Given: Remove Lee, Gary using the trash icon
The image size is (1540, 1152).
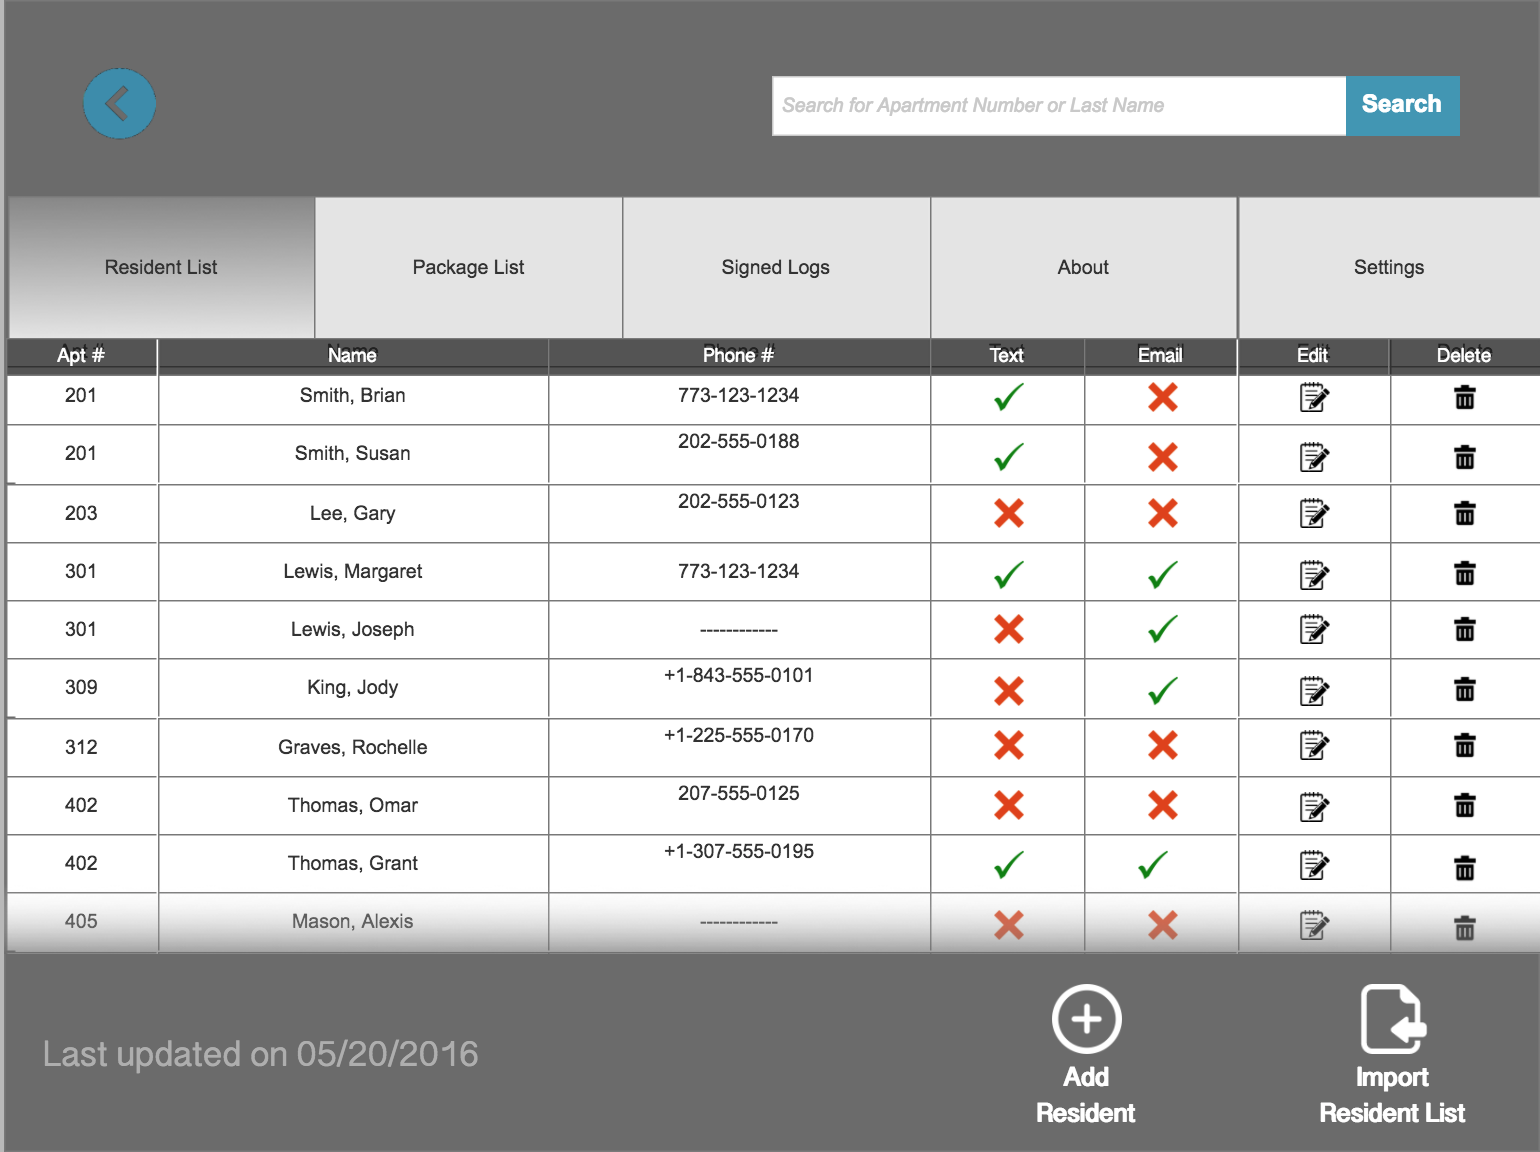Looking at the screenshot, I should click(x=1465, y=513).
